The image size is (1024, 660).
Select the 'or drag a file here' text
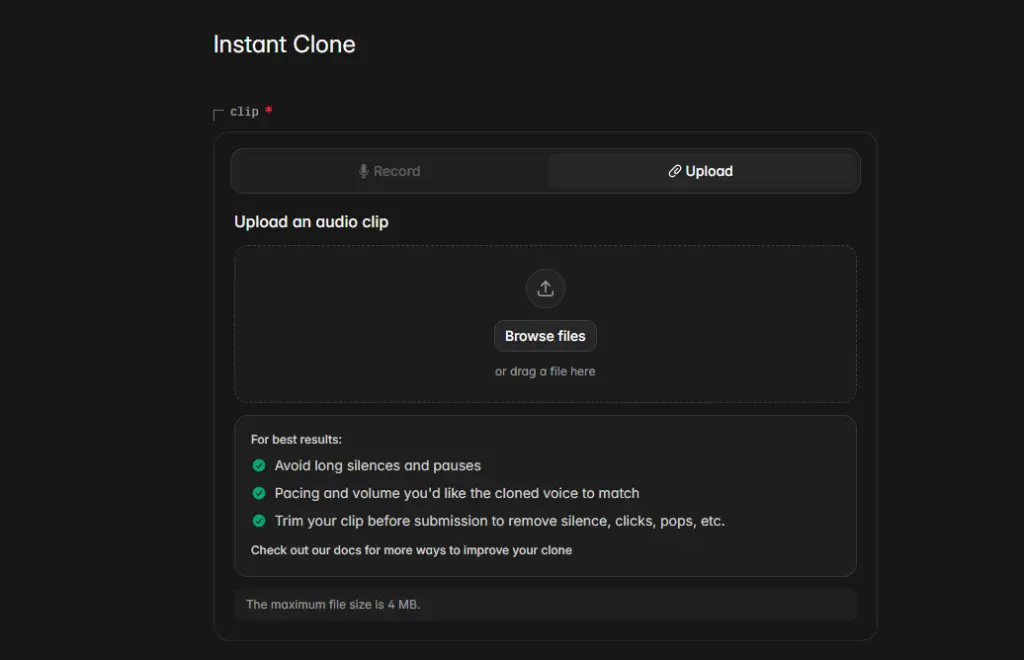click(544, 370)
